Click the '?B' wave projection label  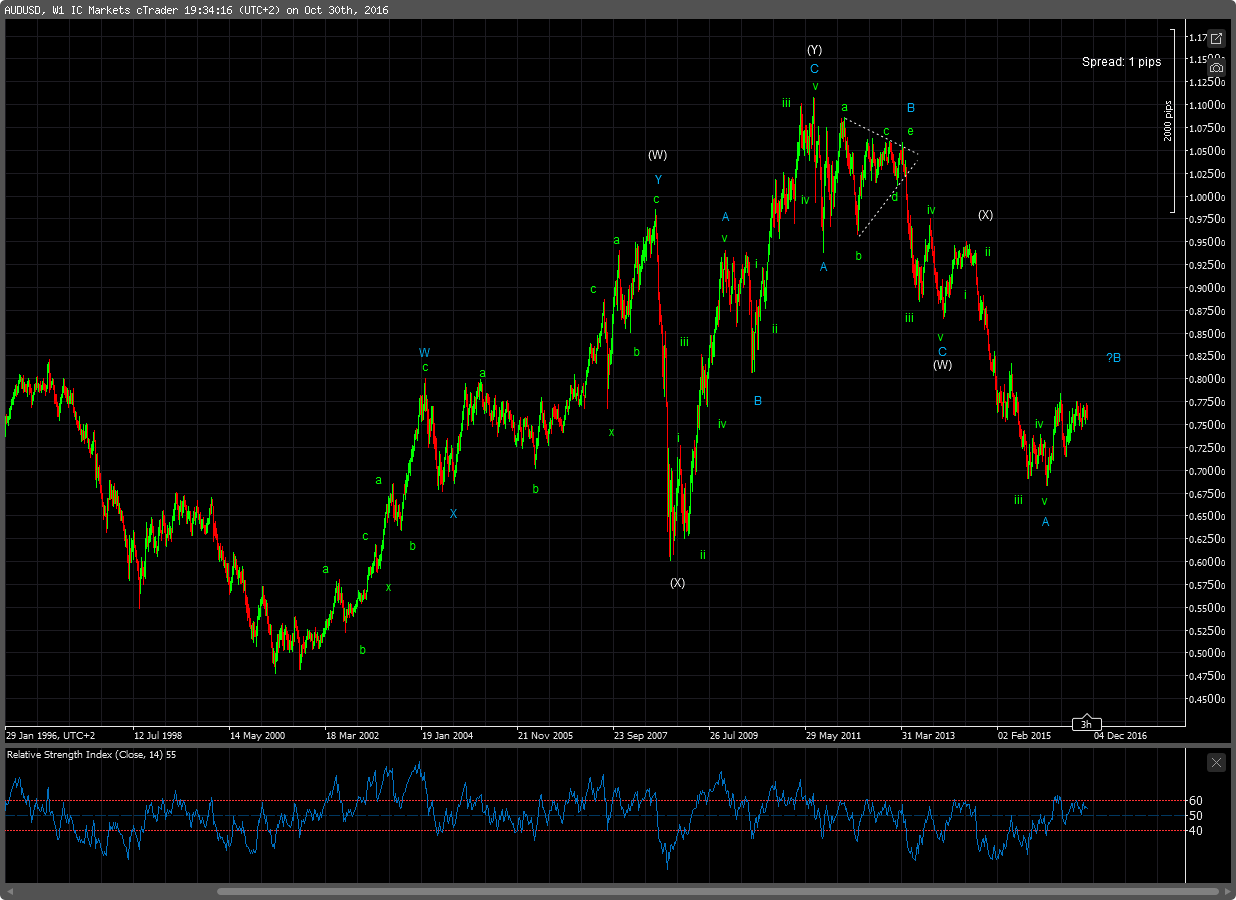[x=1113, y=358]
